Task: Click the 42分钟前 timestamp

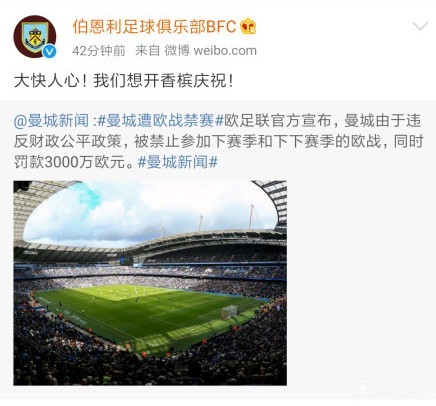Action: tap(99, 51)
